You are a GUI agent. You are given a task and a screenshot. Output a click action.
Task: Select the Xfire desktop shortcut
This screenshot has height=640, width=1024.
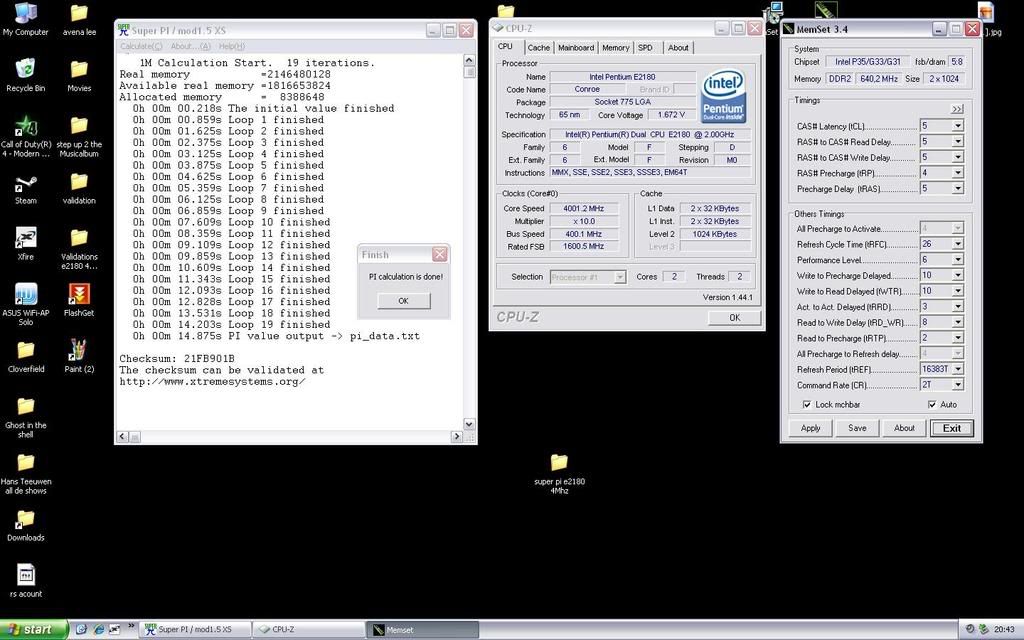click(x=25, y=238)
